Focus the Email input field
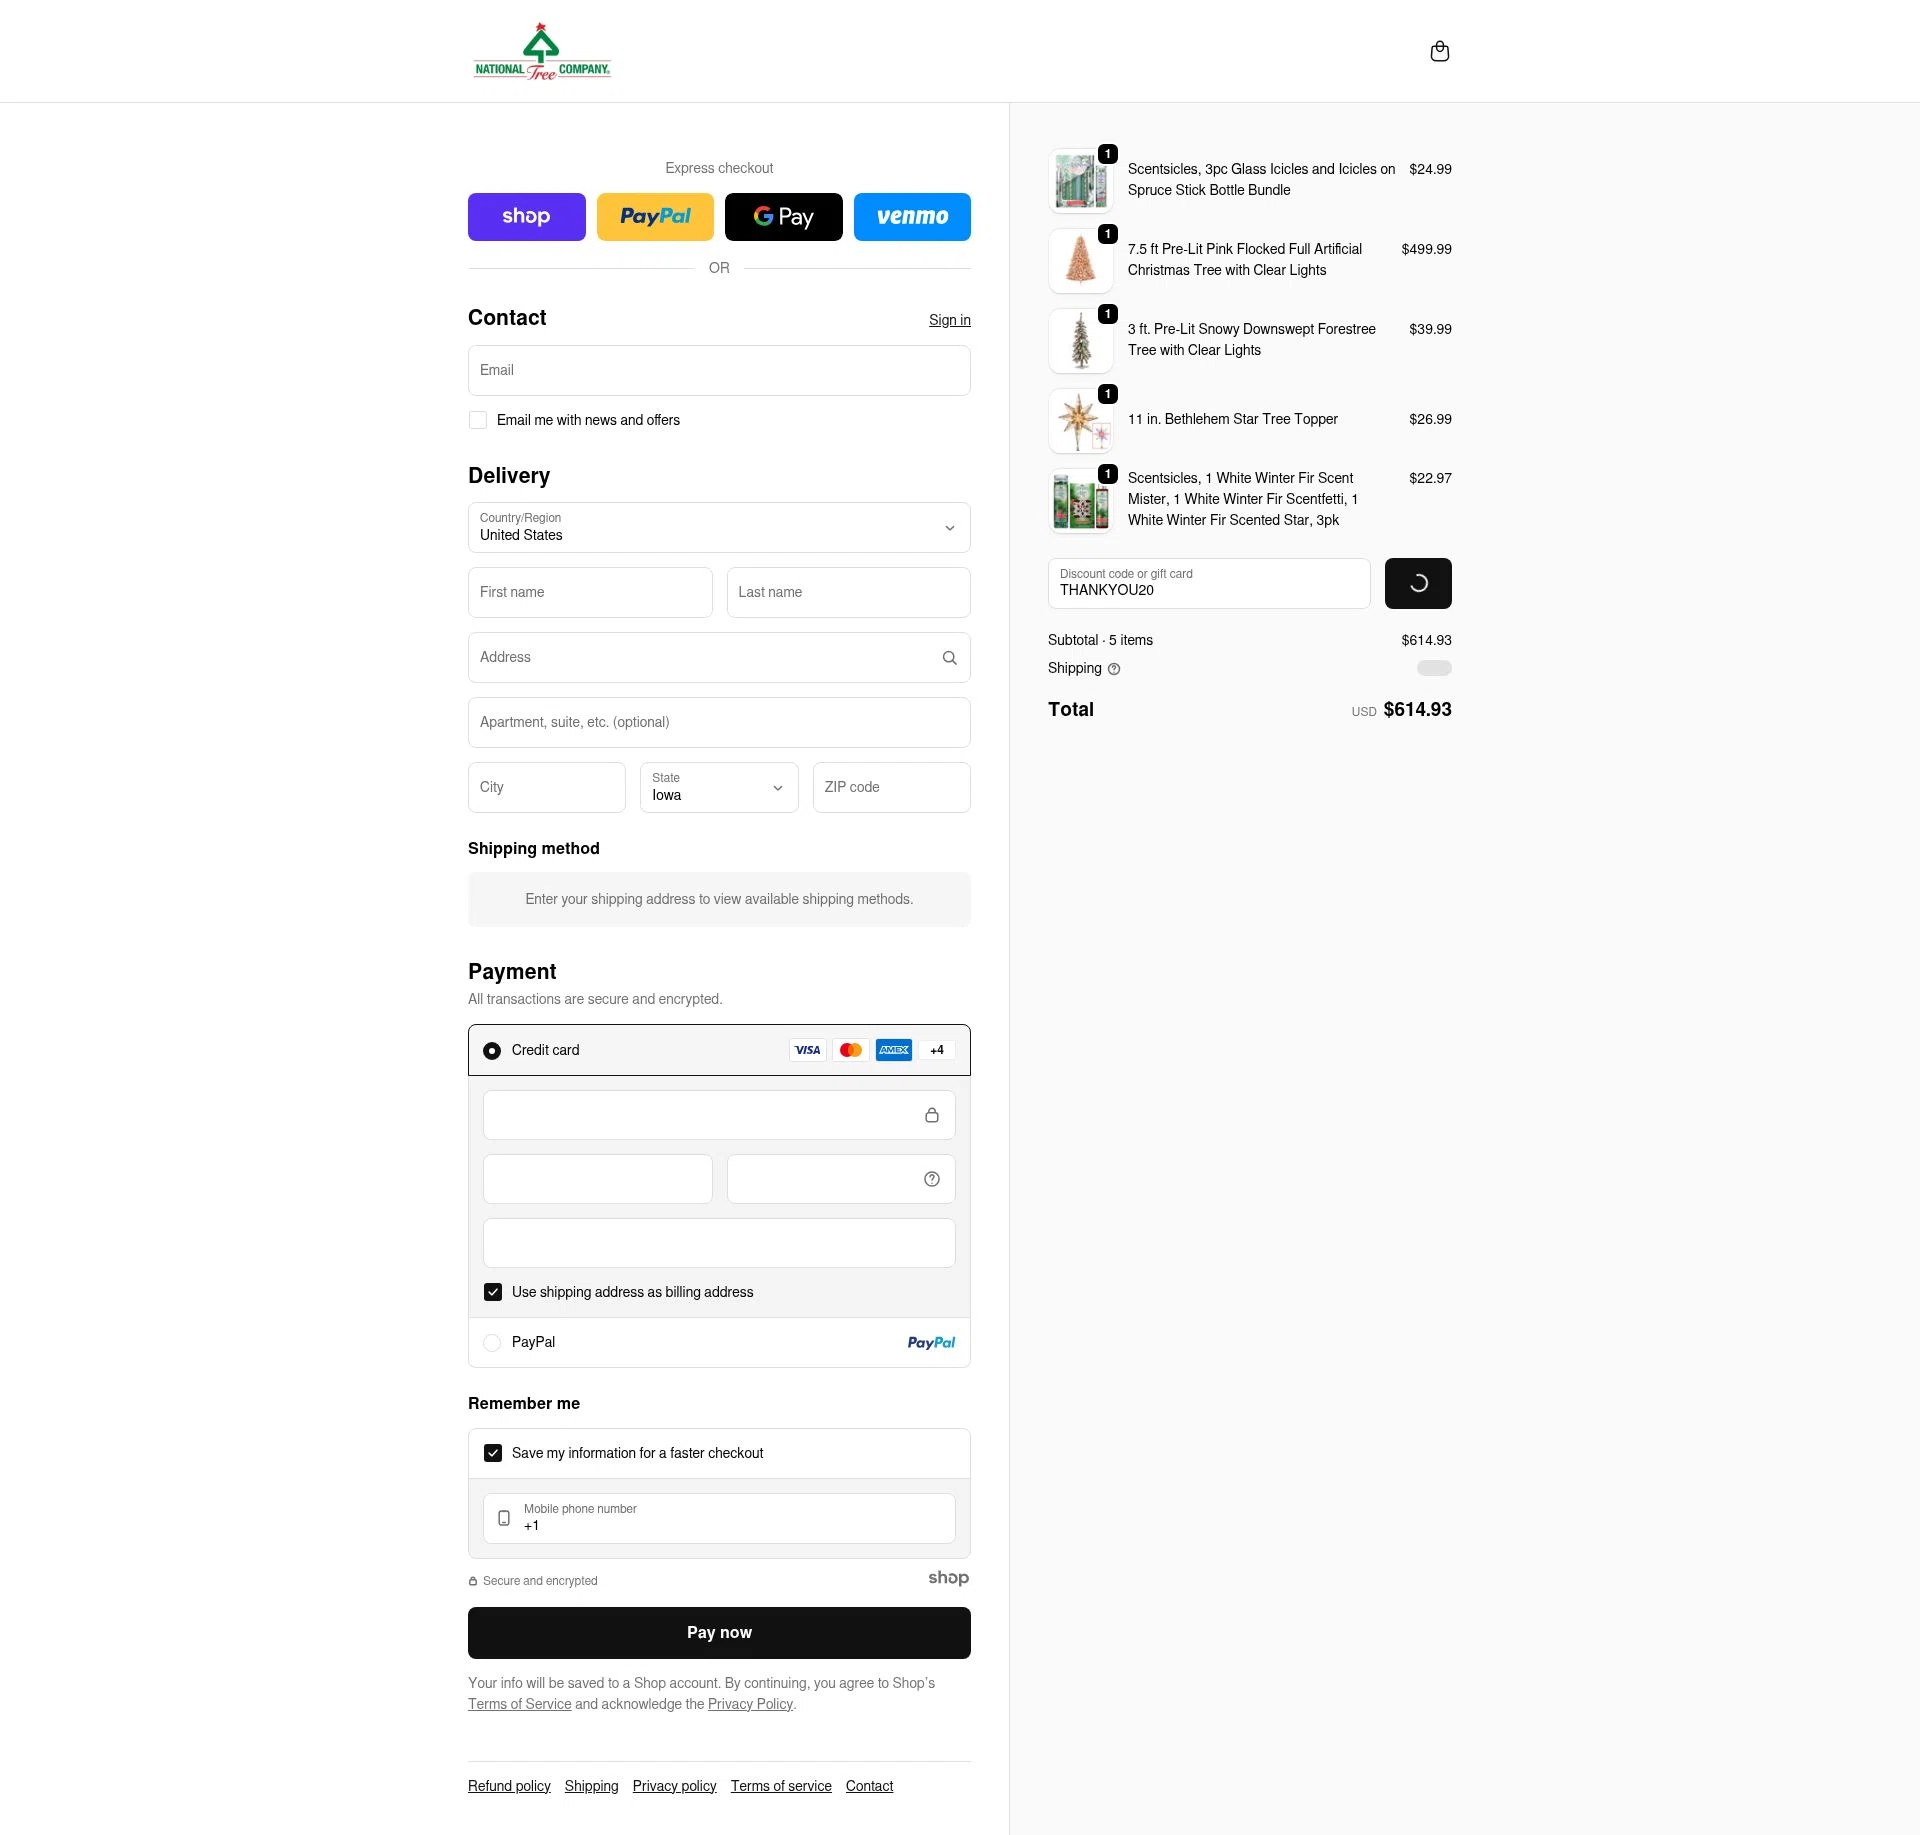This screenshot has height=1835, width=1920. [719, 370]
